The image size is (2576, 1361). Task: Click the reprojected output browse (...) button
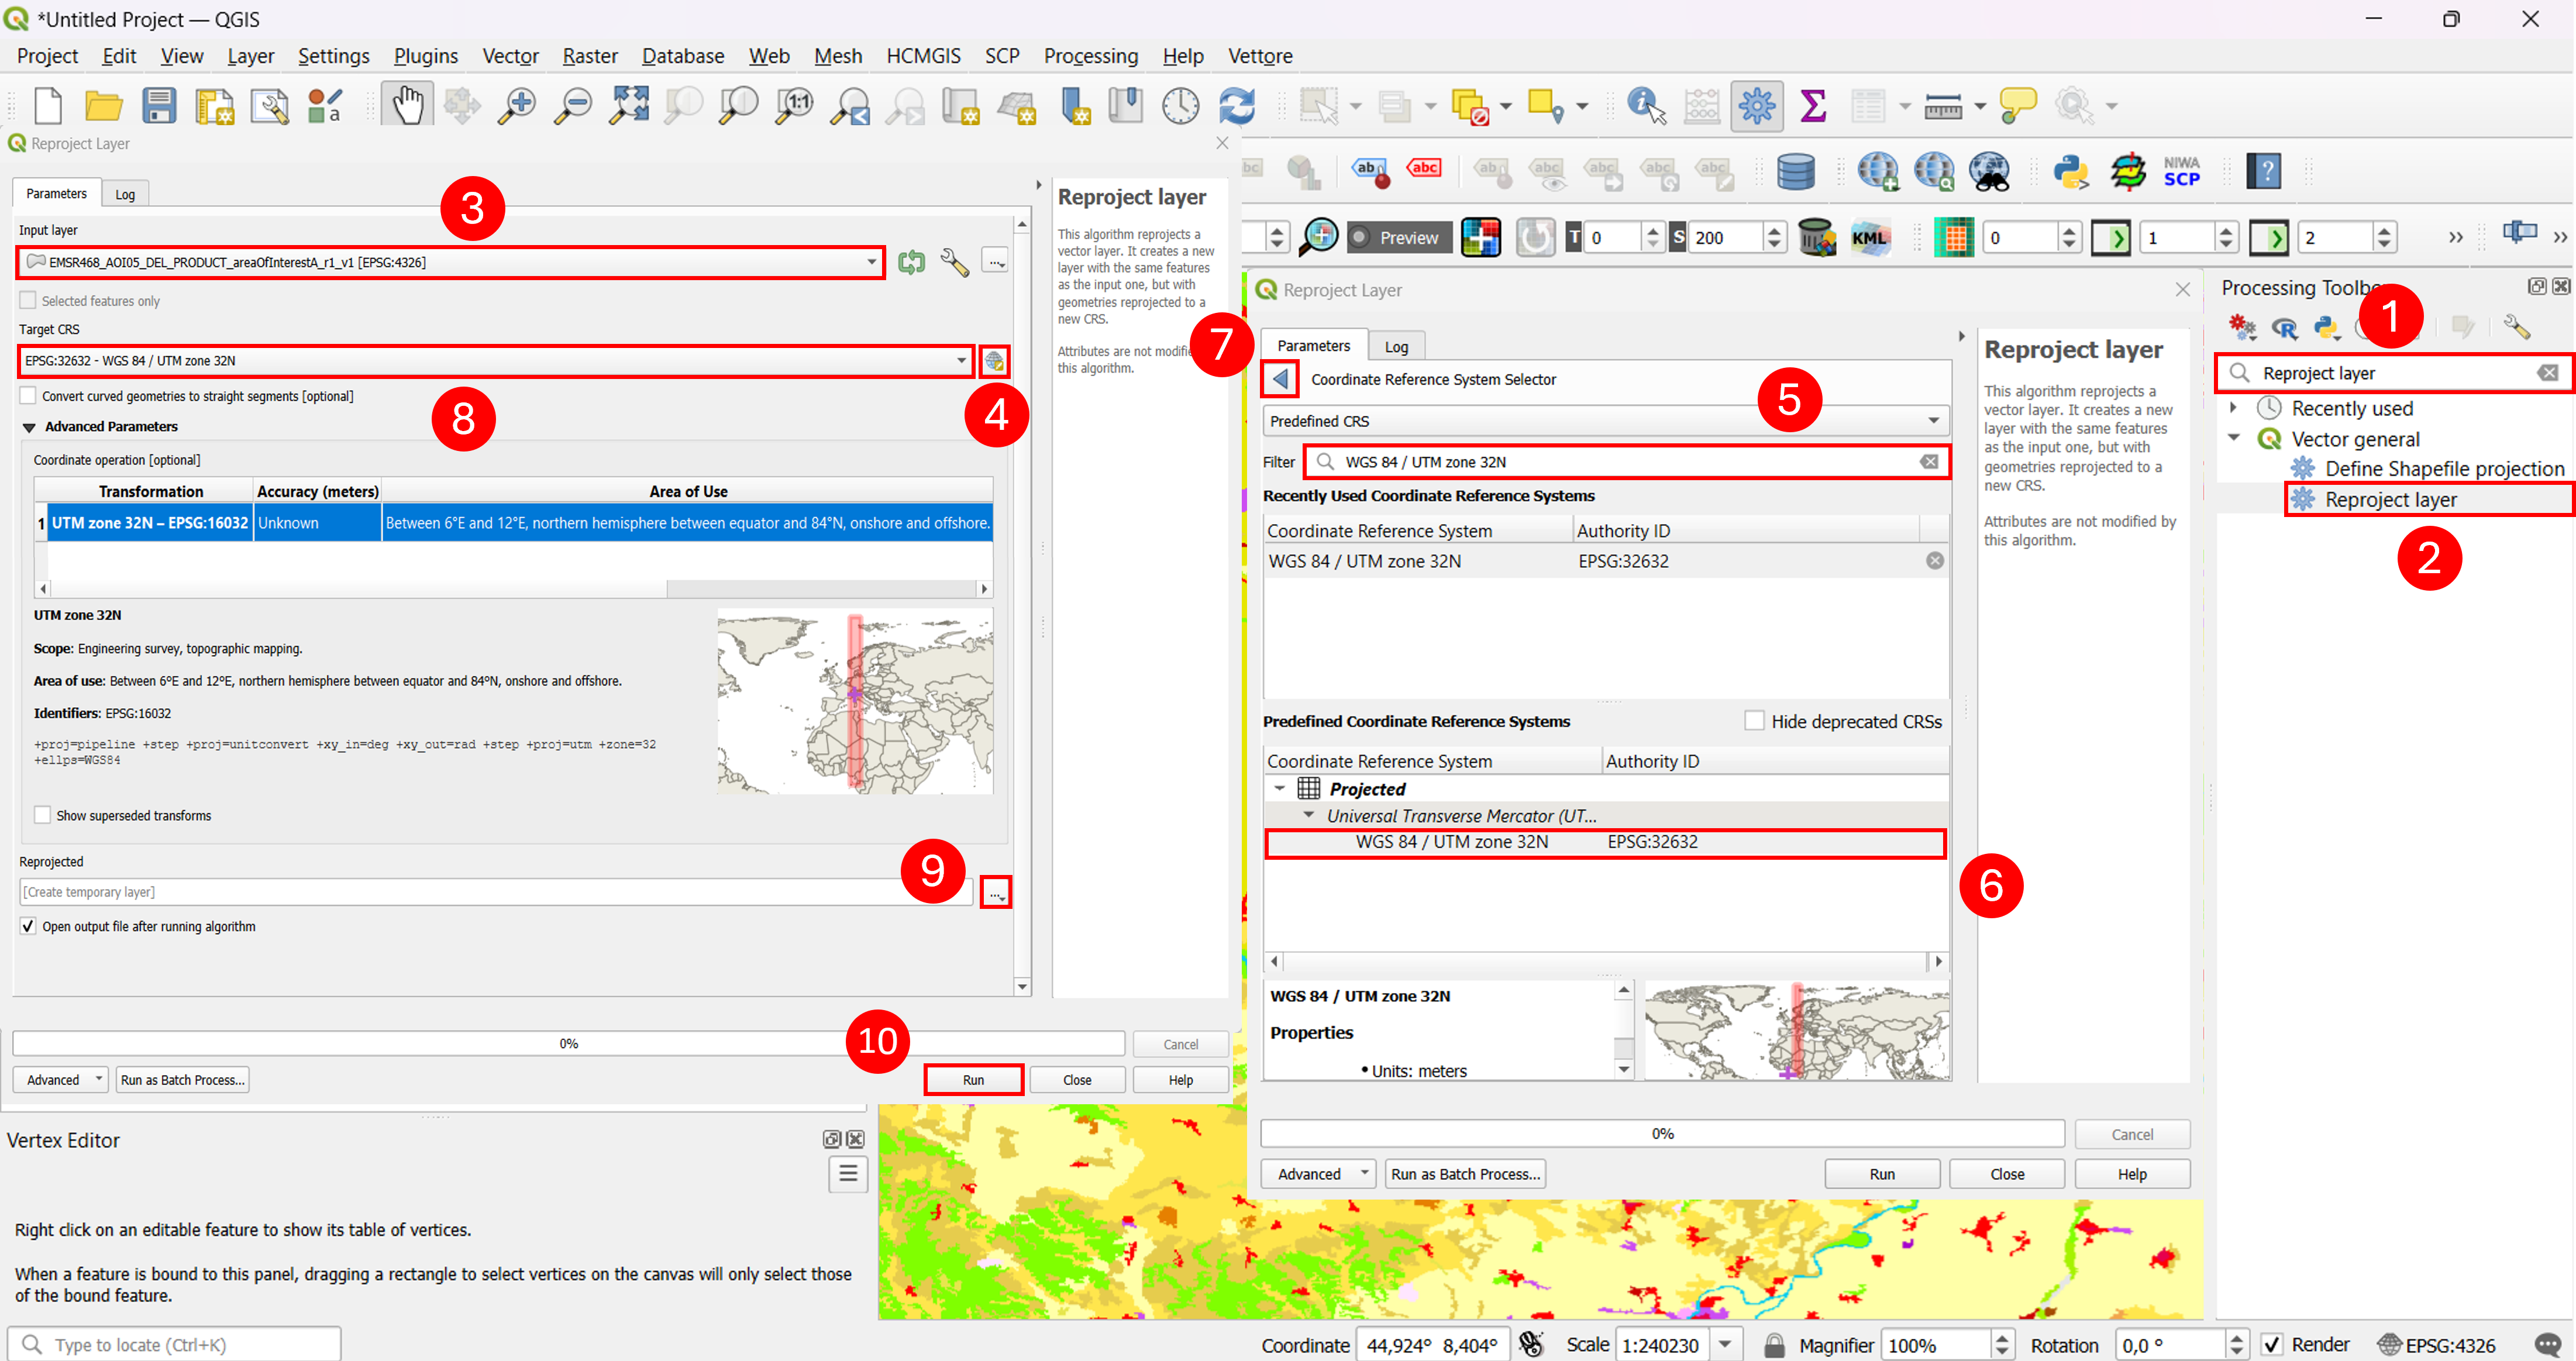click(995, 892)
